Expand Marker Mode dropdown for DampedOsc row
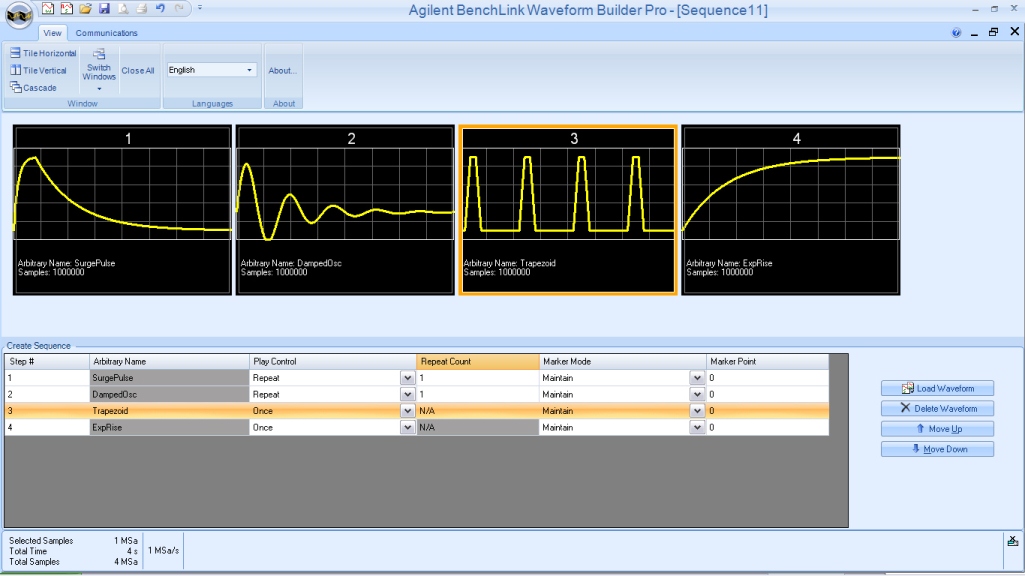Viewport: 1025px width, 576px height. click(696, 395)
